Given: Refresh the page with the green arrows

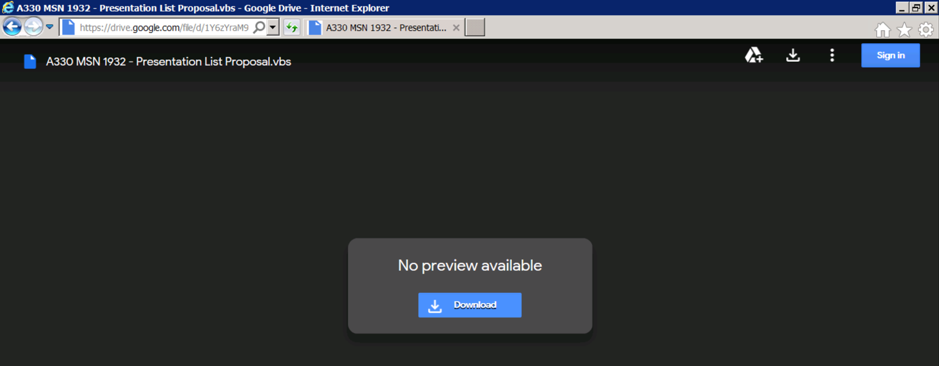Looking at the screenshot, I should tap(292, 28).
